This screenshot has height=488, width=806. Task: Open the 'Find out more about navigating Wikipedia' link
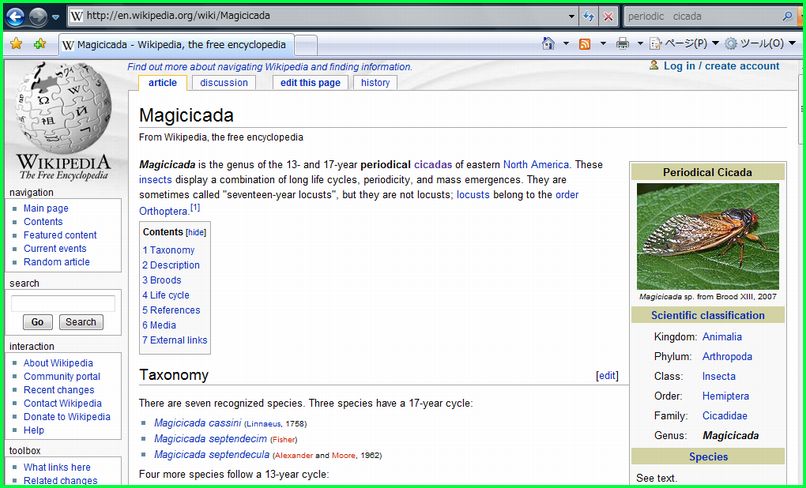tap(270, 67)
